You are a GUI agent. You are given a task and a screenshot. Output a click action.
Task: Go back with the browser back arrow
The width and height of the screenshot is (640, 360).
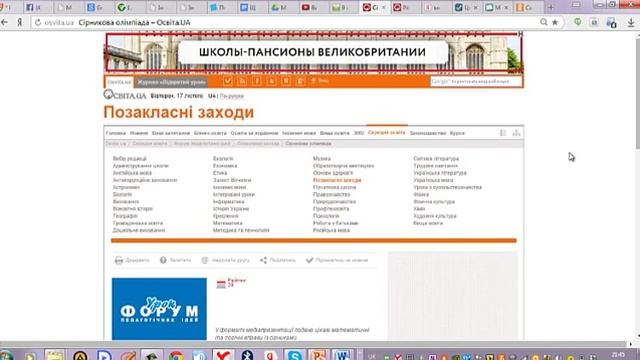4,23
